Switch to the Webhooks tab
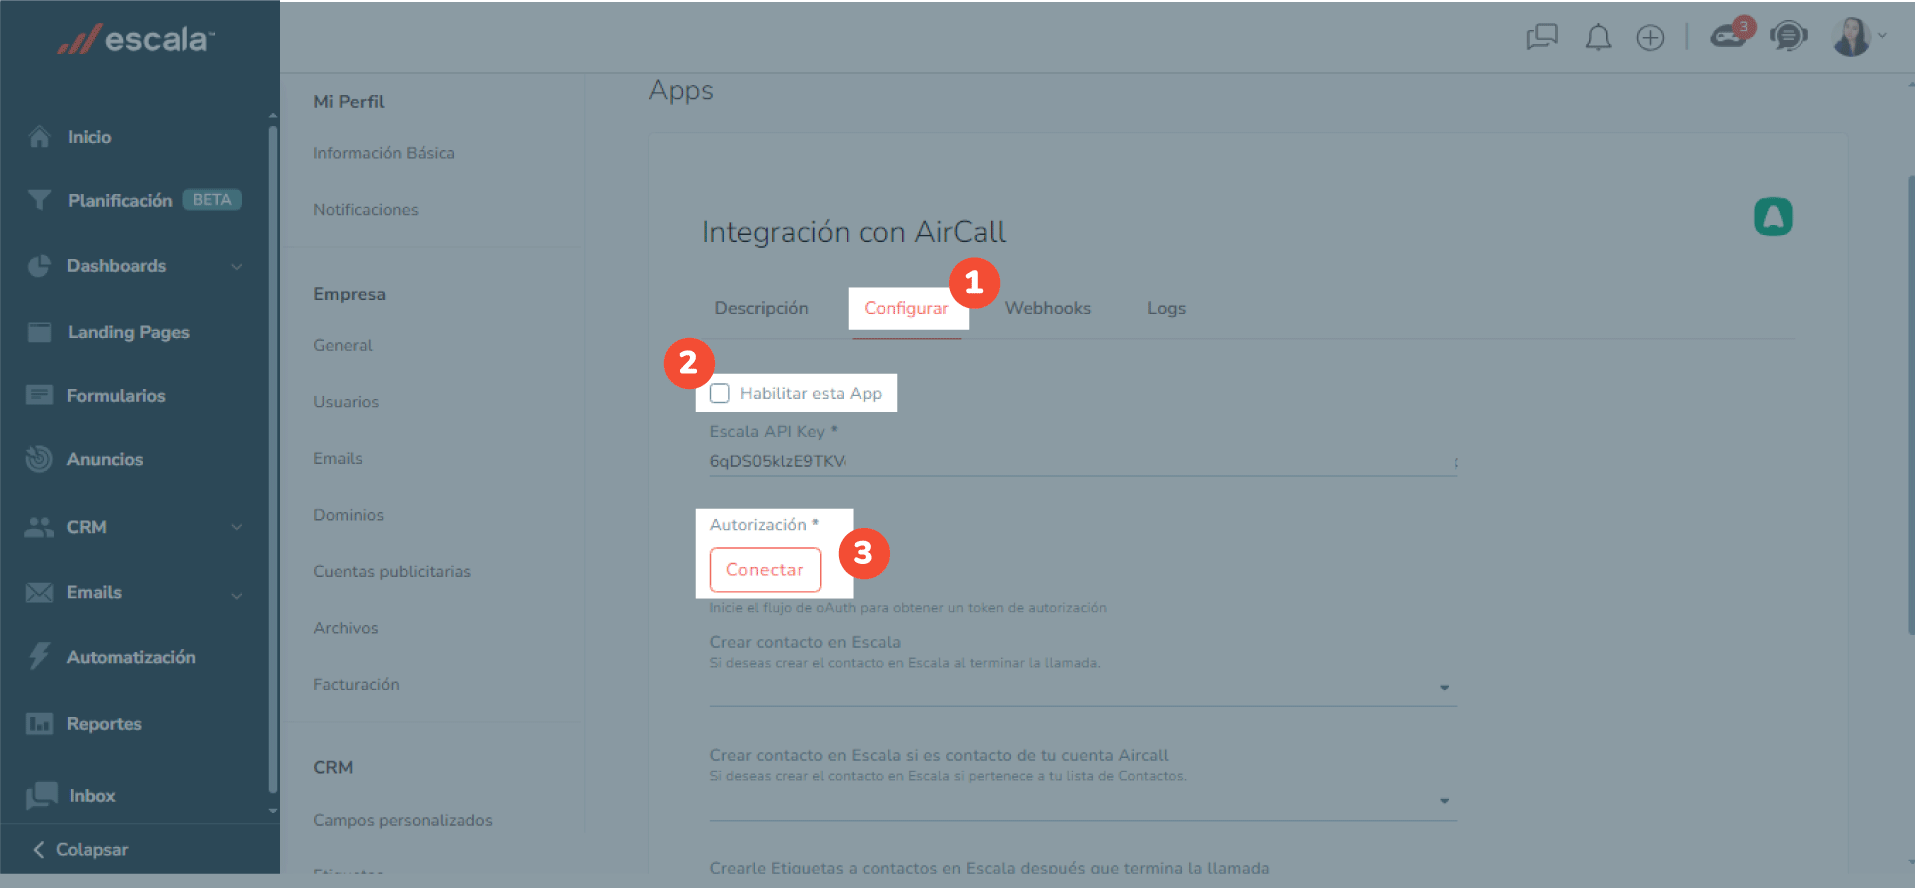This screenshot has height=888, width=1915. click(x=1048, y=308)
